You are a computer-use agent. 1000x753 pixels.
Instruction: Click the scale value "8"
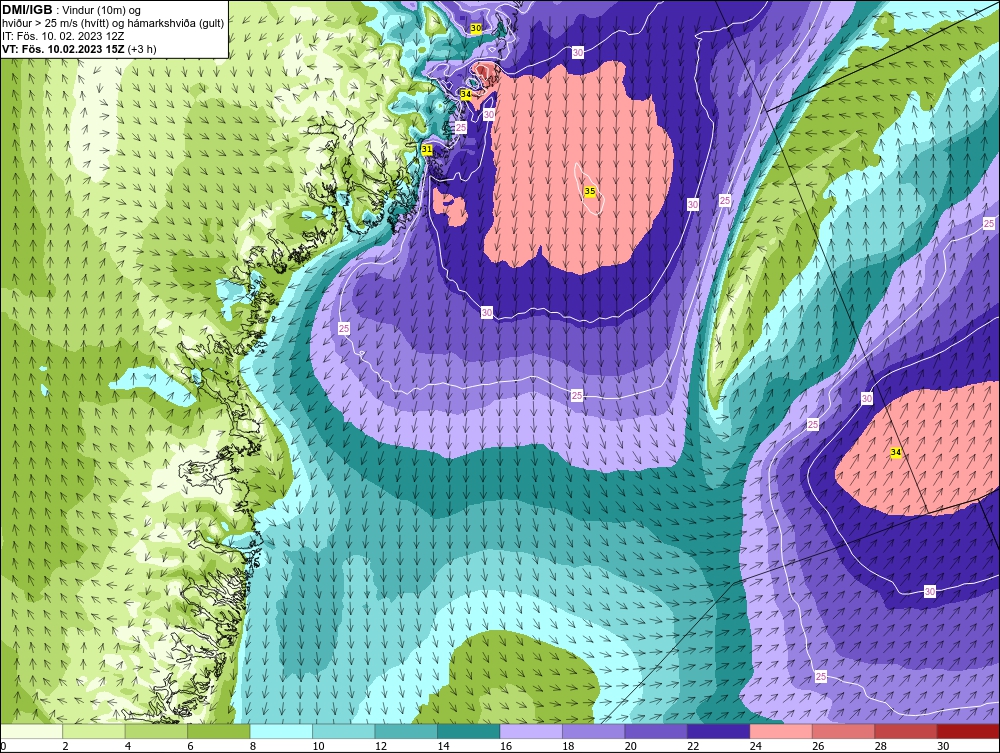point(253,746)
